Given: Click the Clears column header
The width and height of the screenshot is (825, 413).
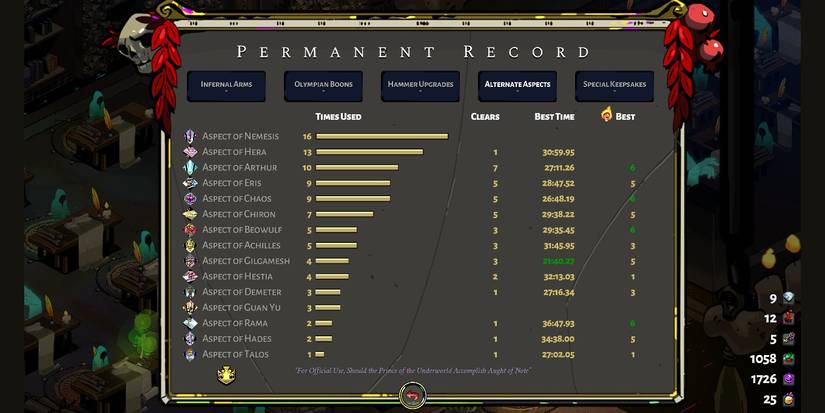Looking at the screenshot, I should (x=485, y=117).
